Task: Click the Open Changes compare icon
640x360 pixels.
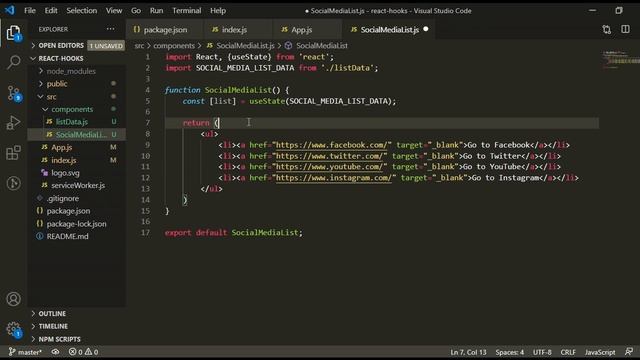Action: (x=607, y=29)
